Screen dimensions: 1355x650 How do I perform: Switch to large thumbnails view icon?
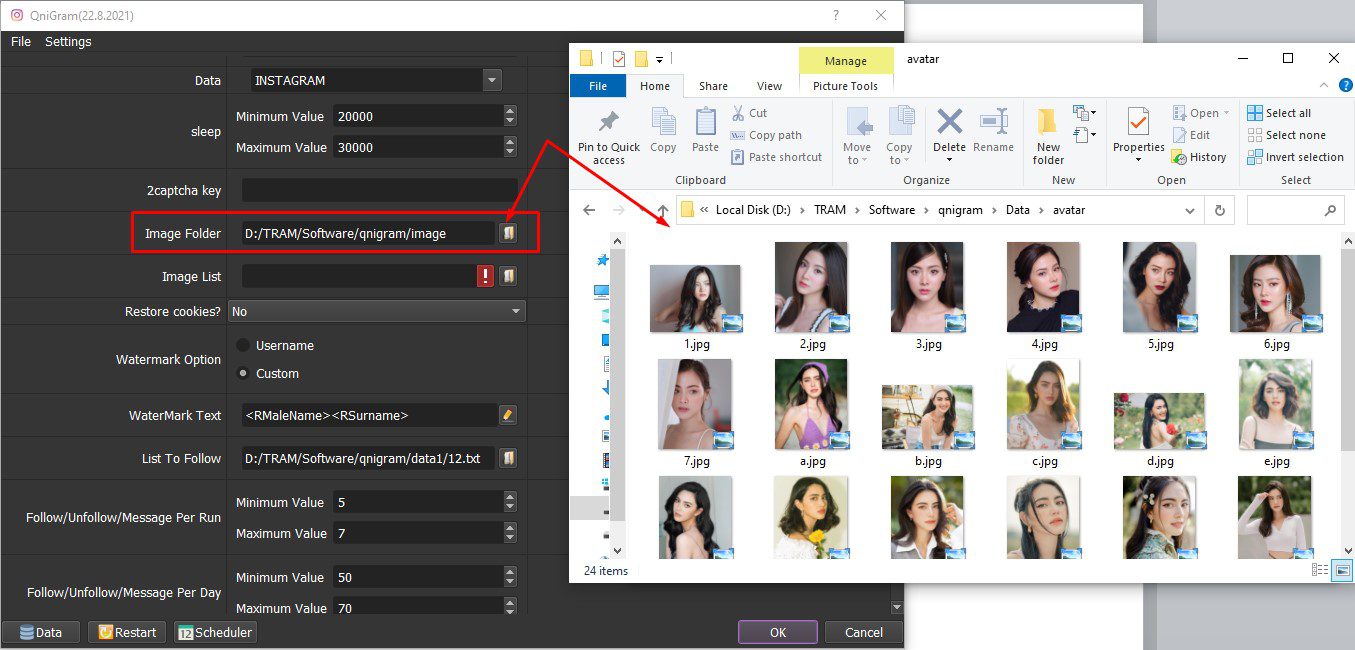(1342, 570)
